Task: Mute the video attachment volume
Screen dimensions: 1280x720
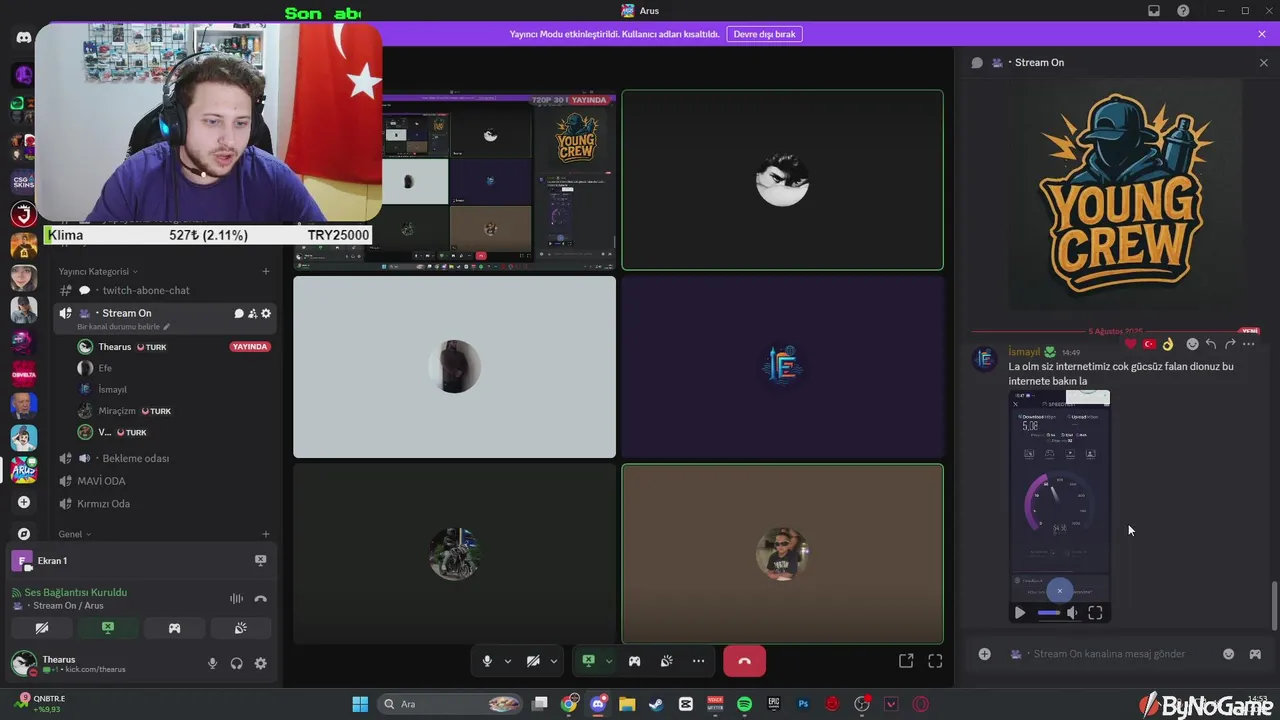Action: coord(1072,613)
